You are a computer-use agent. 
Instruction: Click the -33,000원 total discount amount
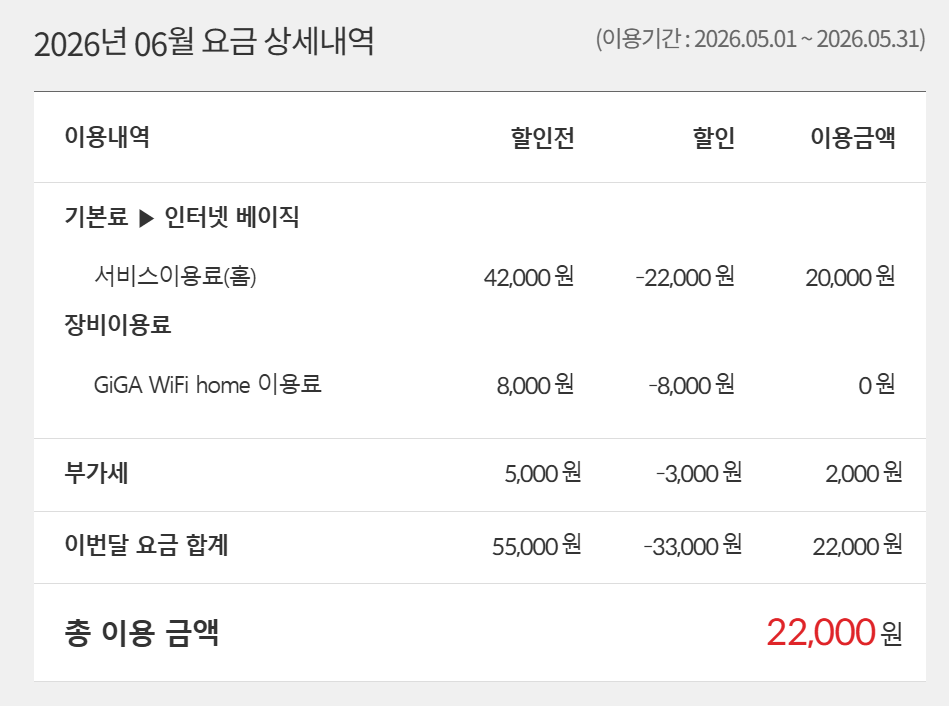click(692, 545)
